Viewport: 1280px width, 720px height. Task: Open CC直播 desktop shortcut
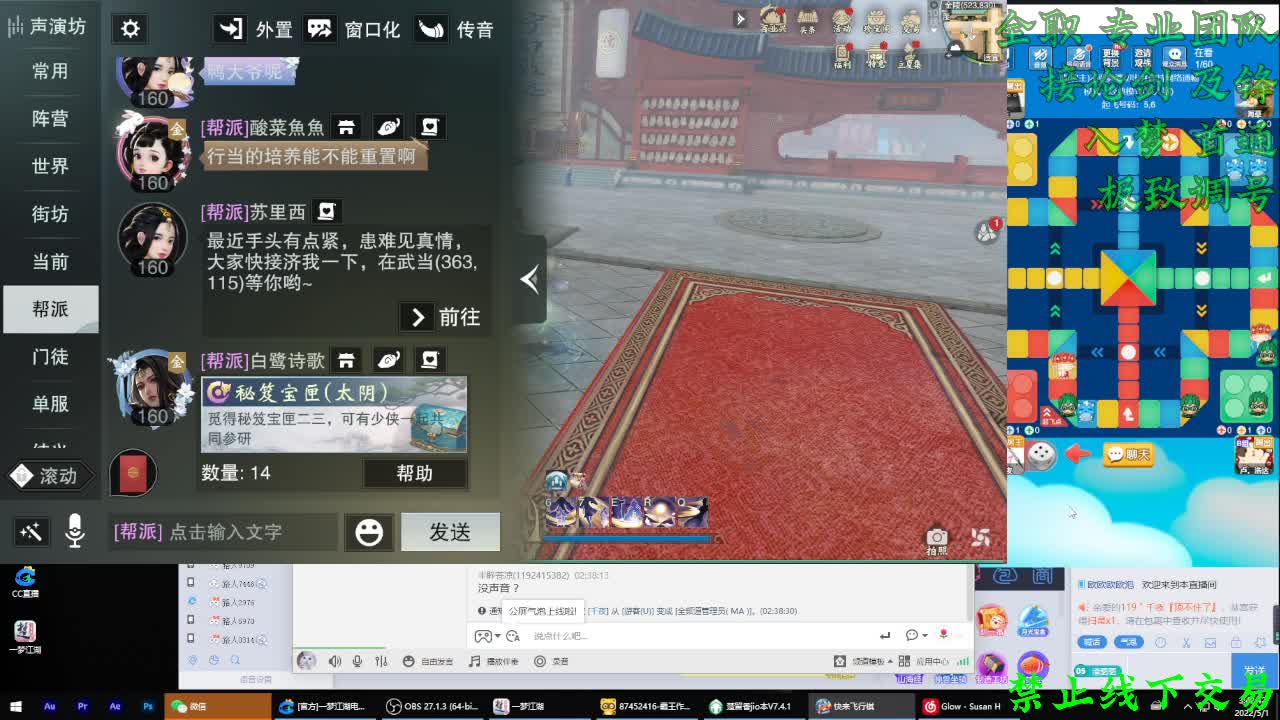pyautogui.click(x=25, y=583)
